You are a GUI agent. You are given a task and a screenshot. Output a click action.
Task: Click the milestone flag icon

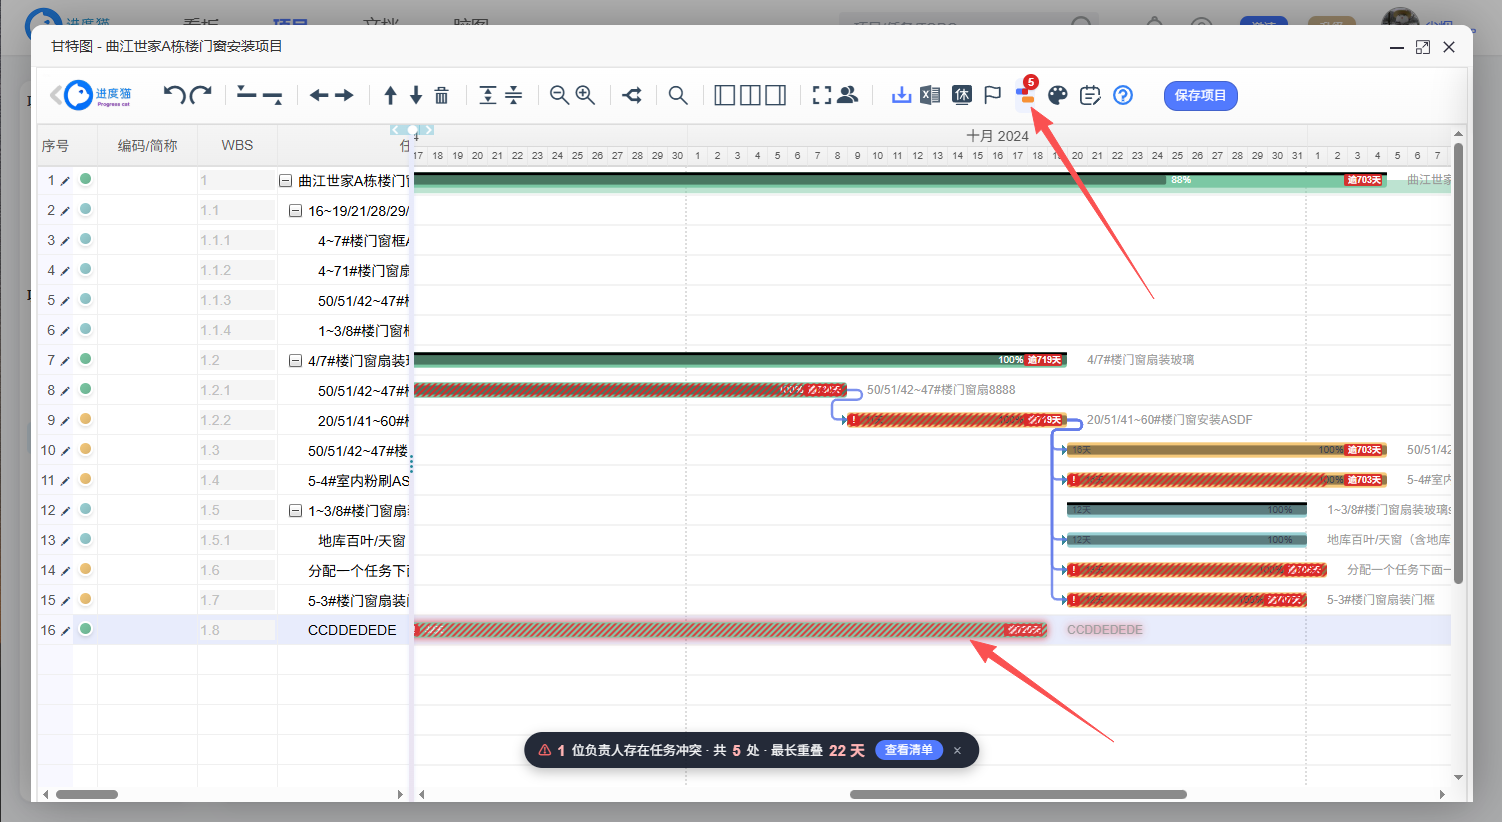click(x=992, y=95)
